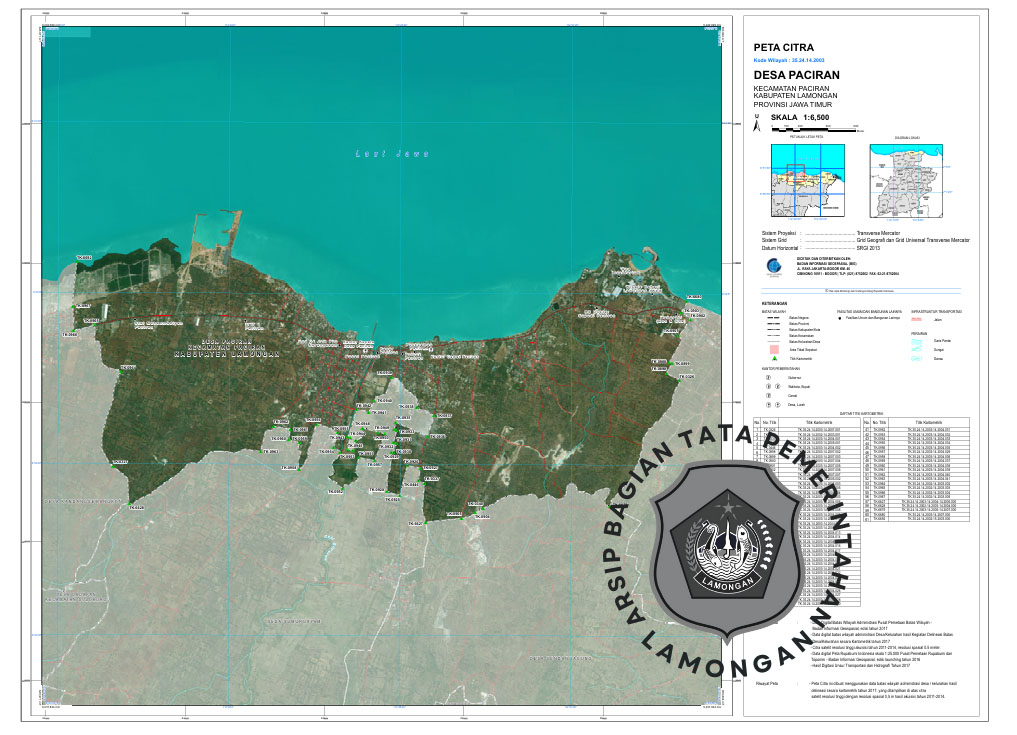
Task: Click the north arrow compass icon
Action: coord(758,122)
